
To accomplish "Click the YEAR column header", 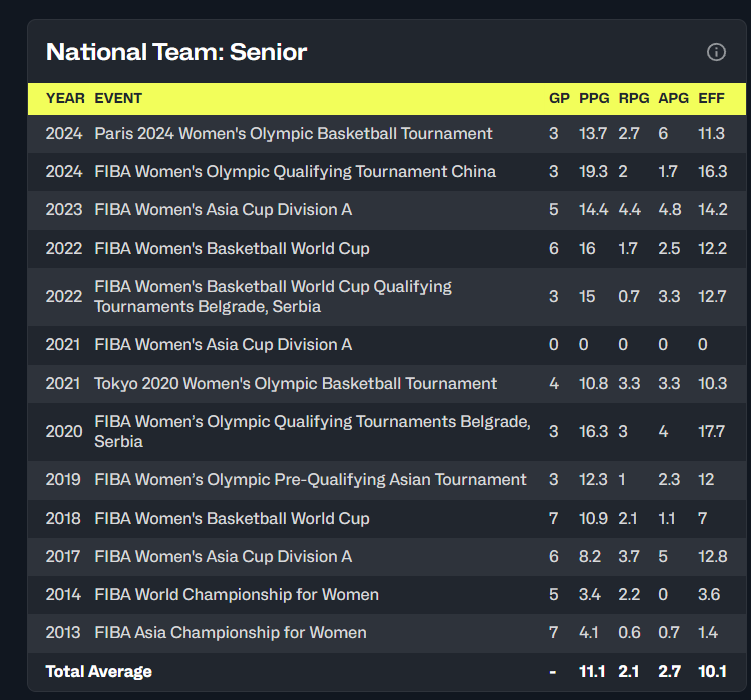I will pyautogui.click(x=65, y=98).
